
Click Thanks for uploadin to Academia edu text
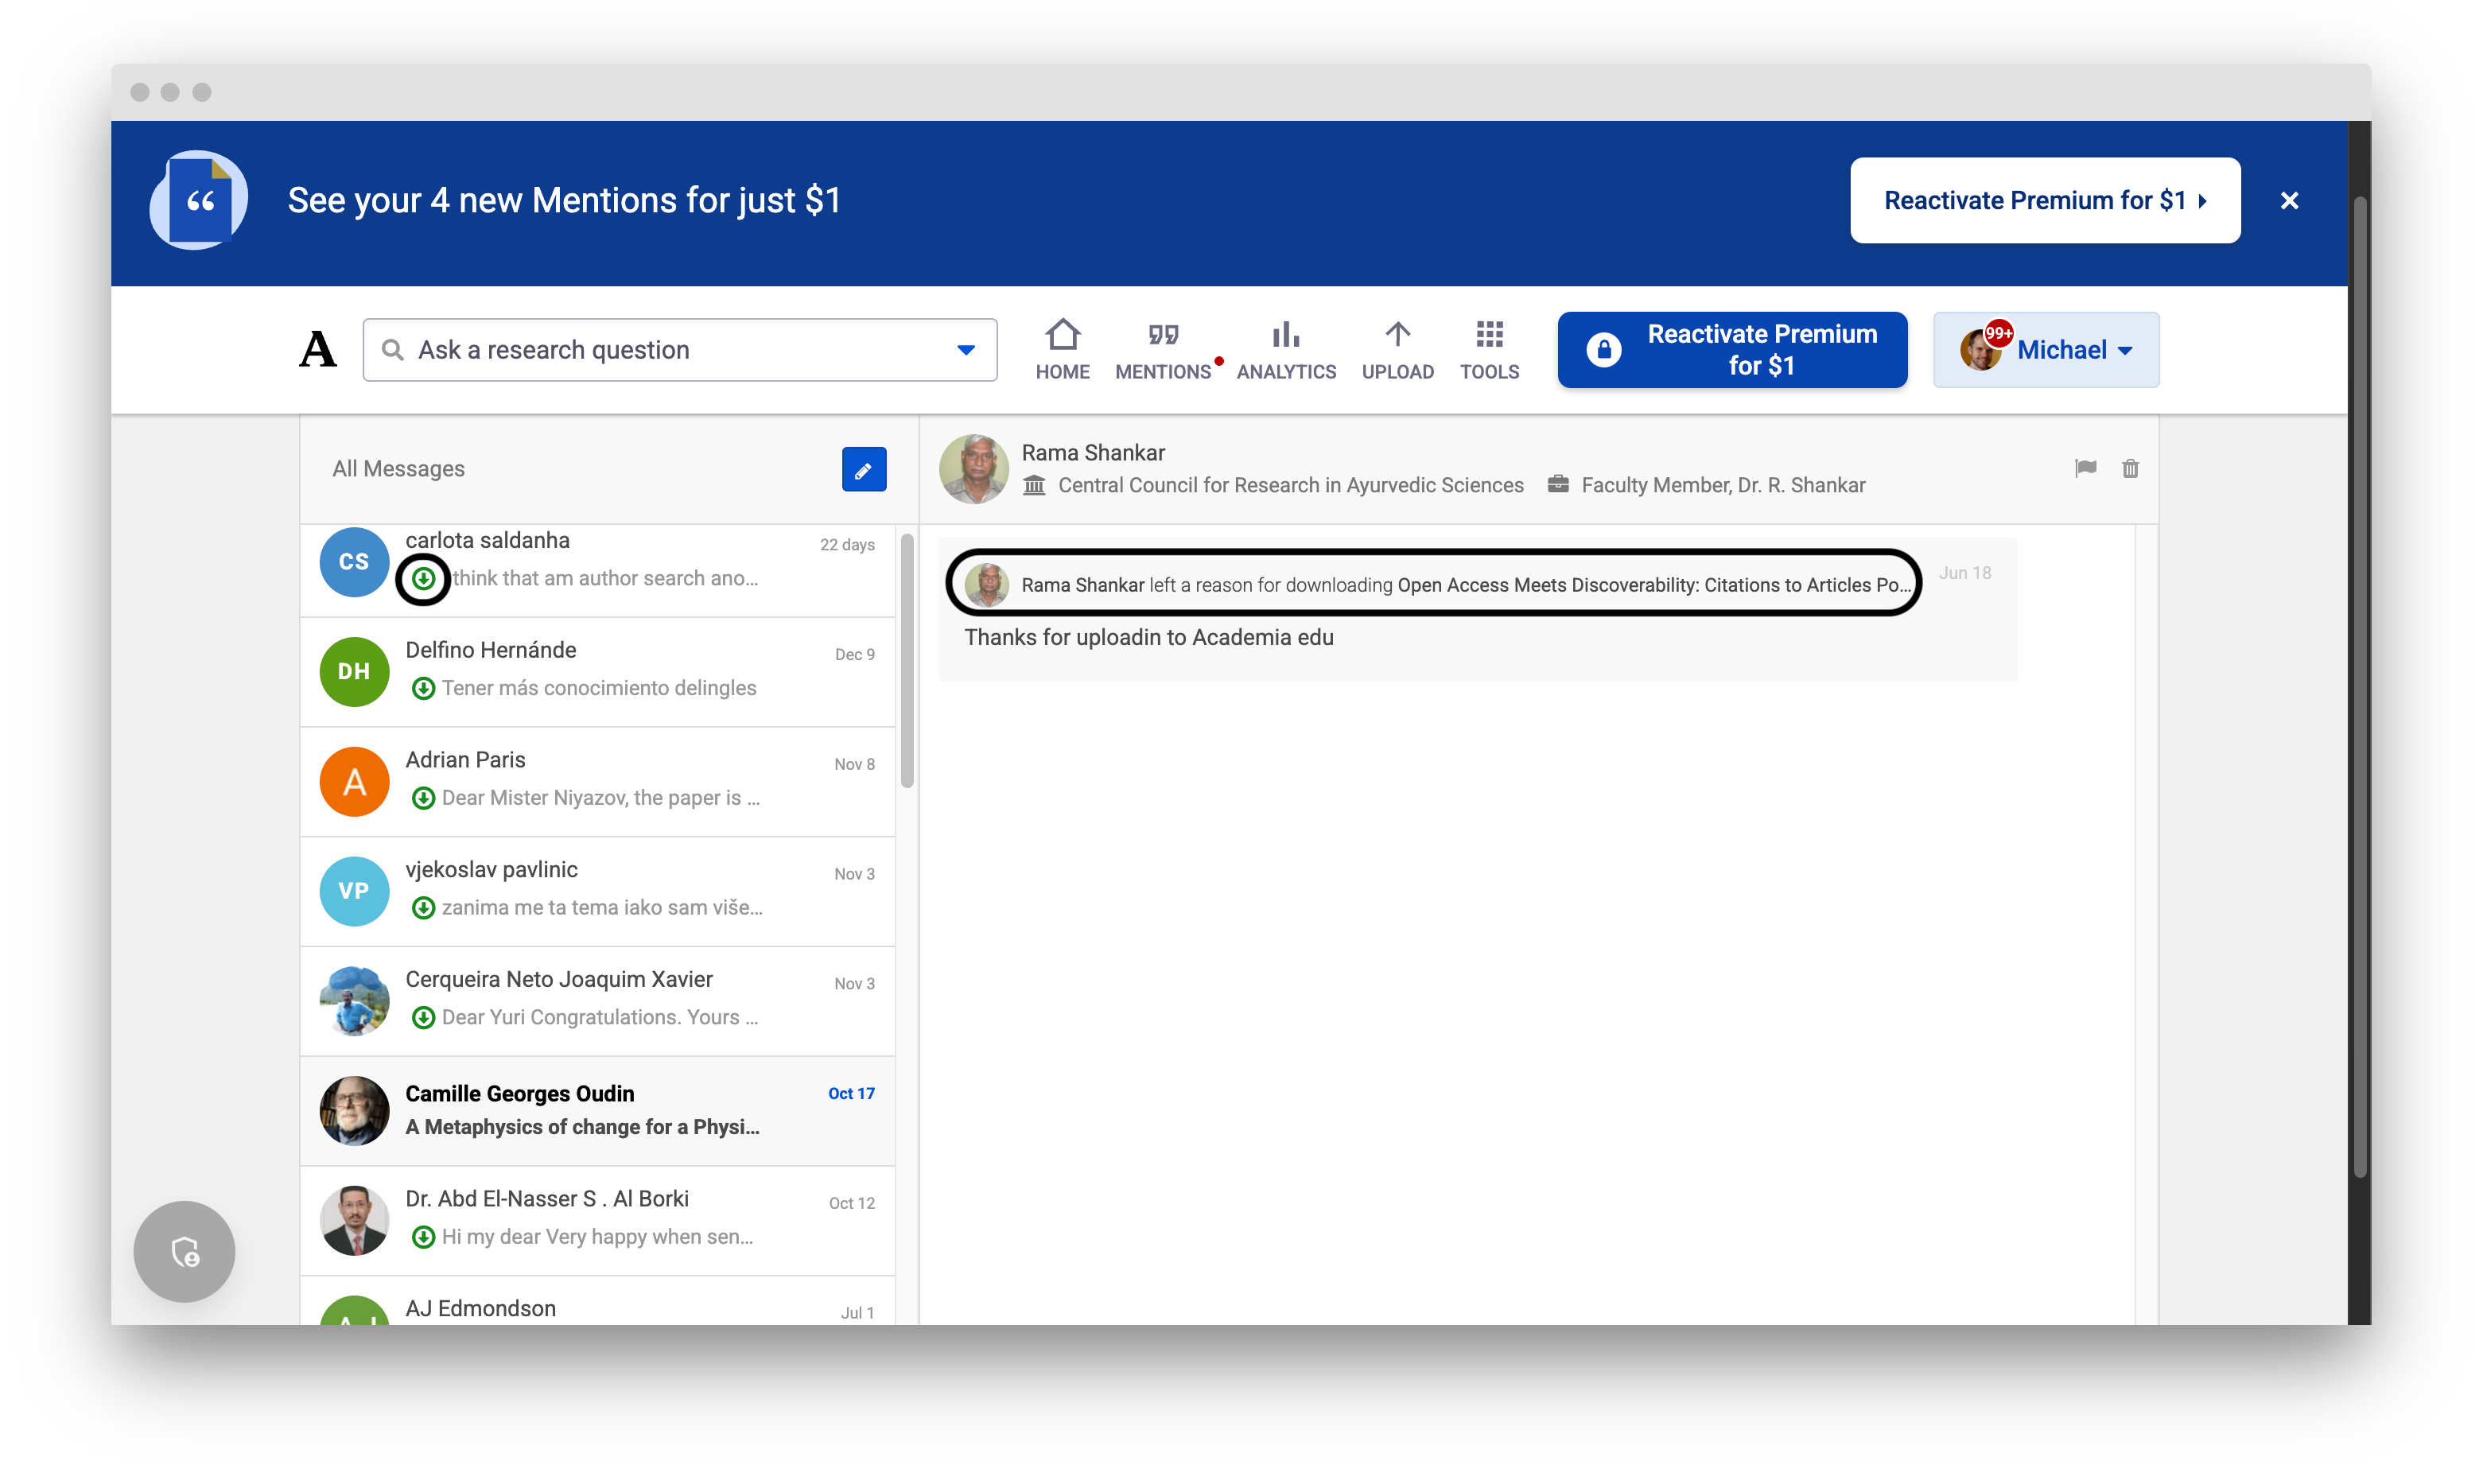click(x=1148, y=638)
